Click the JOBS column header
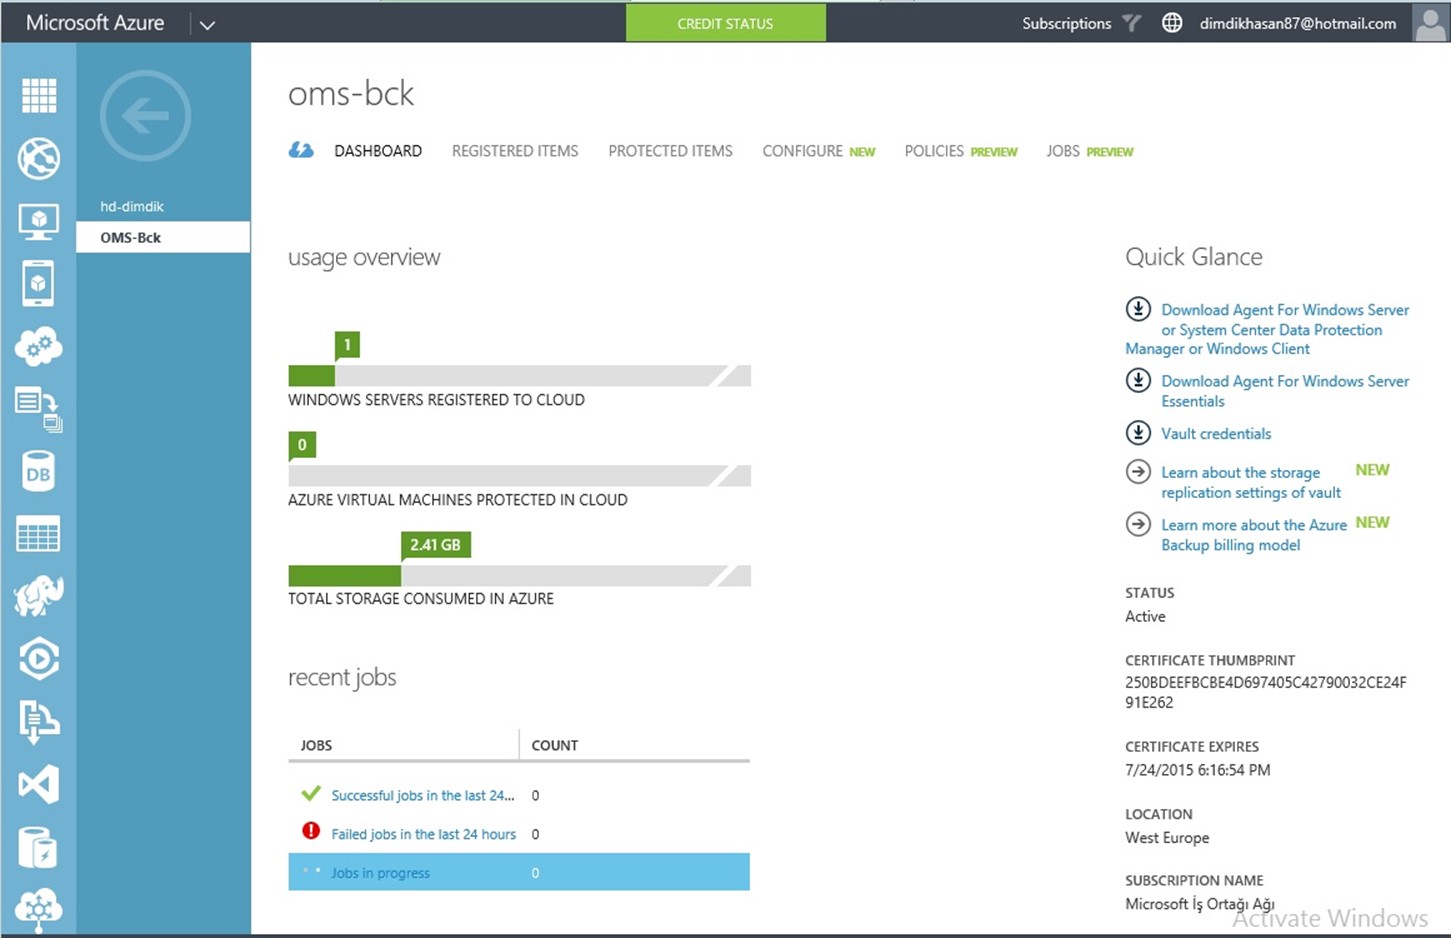This screenshot has height=938, width=1451. (x=316, y=745)
